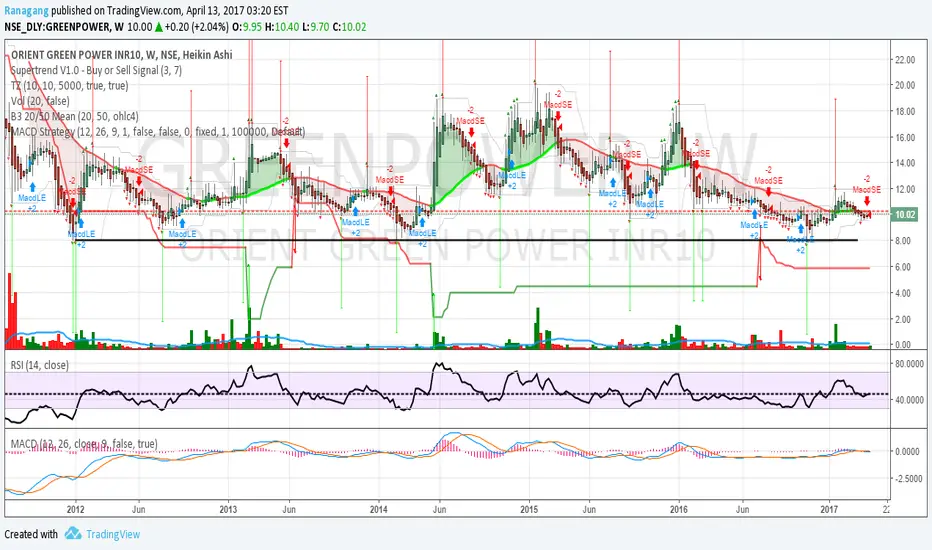Click the 40.0000 RSI scale label
Screen dimensions: 932x550
(x=909, y=400)
